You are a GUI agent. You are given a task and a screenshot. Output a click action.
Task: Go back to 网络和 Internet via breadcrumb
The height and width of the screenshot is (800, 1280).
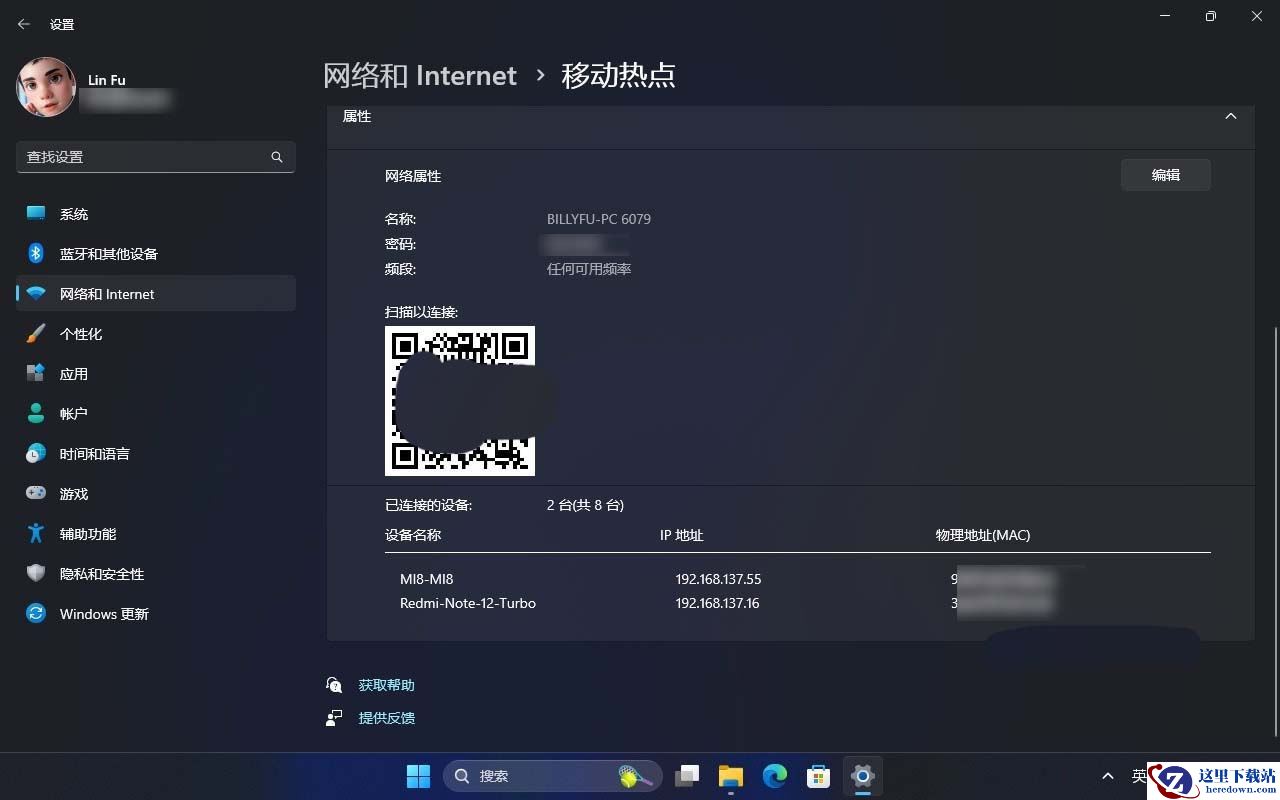tap(420, 75)
